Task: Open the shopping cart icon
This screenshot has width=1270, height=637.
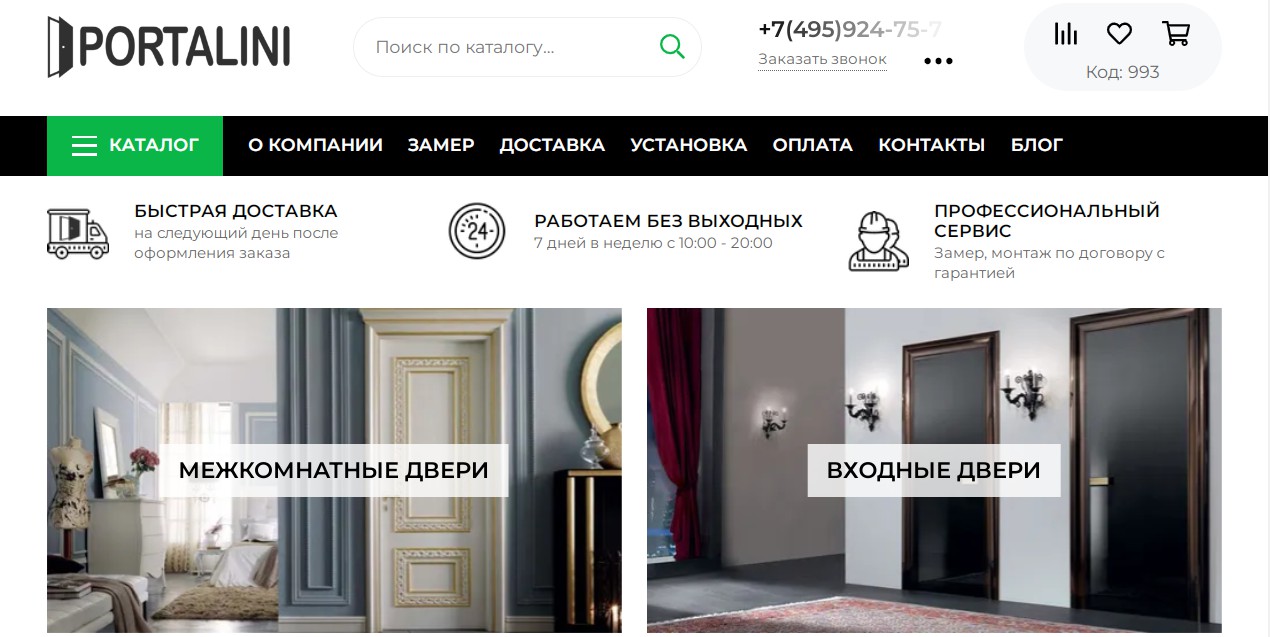Action: (1176, 34)
